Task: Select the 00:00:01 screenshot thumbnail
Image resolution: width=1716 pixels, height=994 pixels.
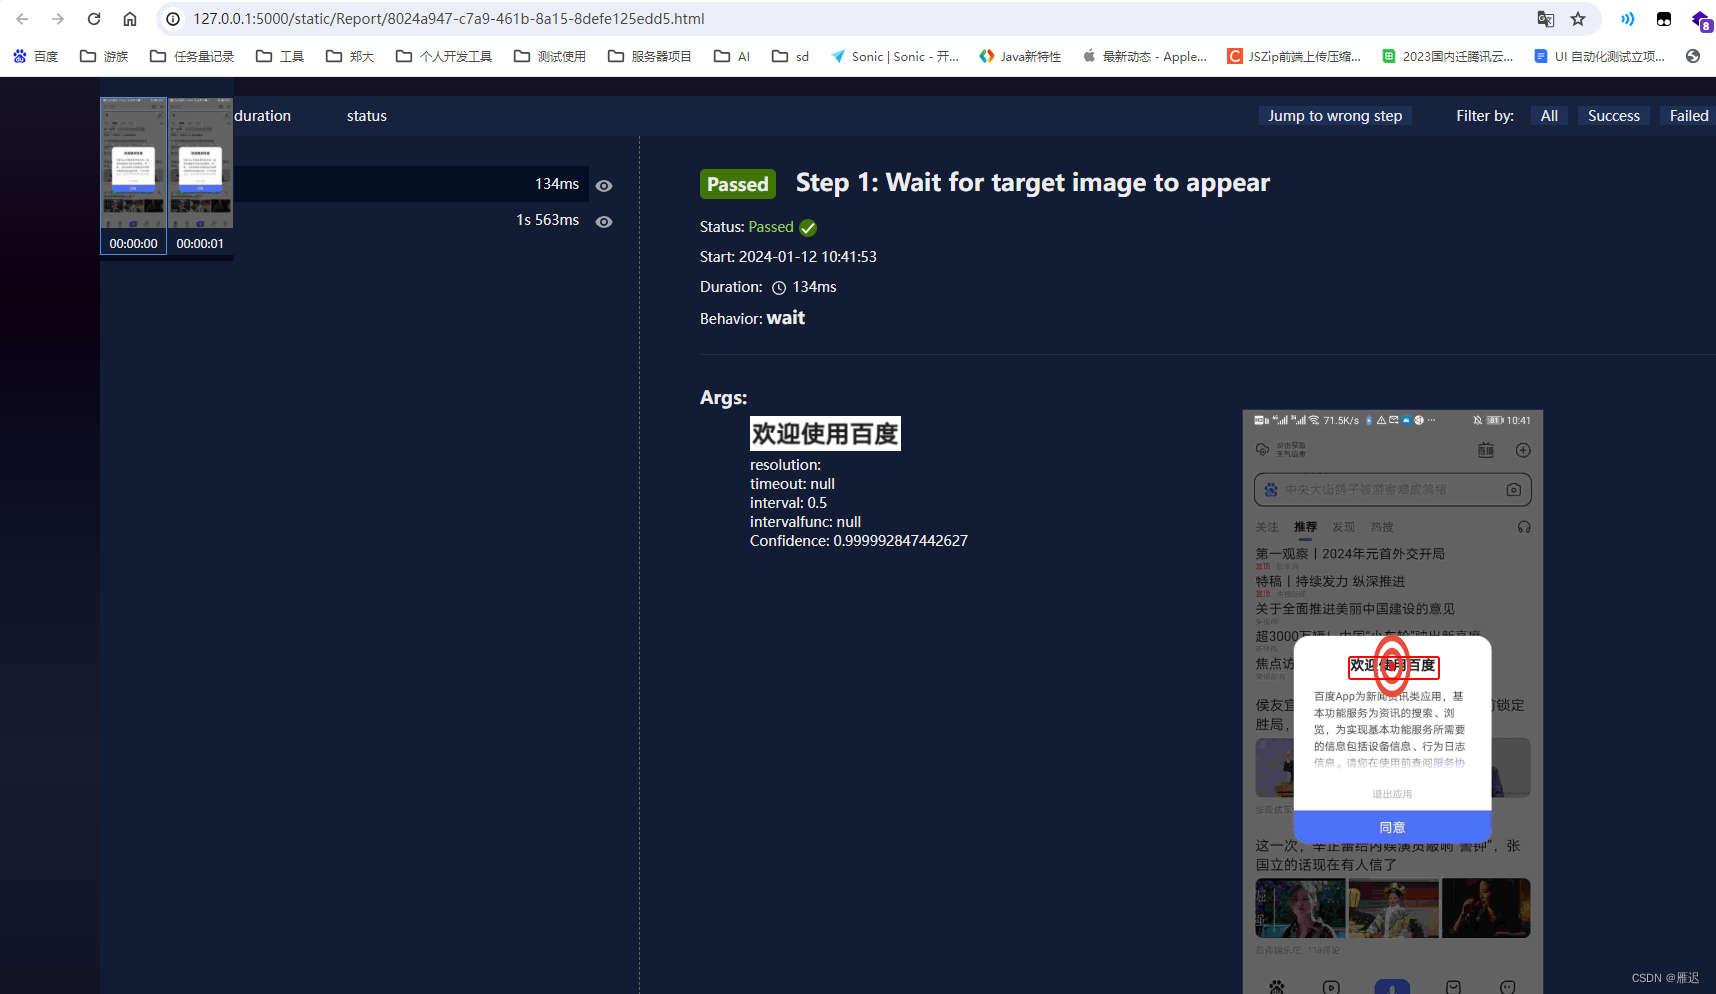Action: (x=200, y=175)
